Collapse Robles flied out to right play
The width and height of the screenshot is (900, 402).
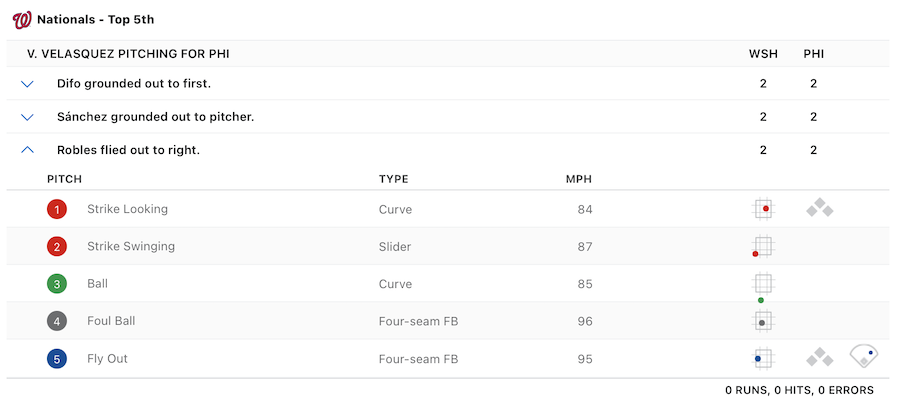click(27, 150)
